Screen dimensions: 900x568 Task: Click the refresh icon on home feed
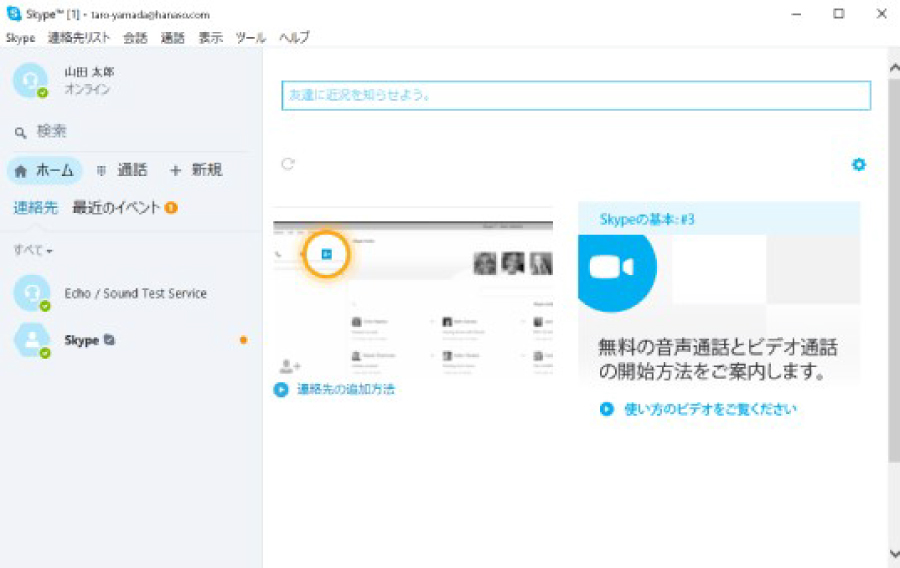(288, 164)
